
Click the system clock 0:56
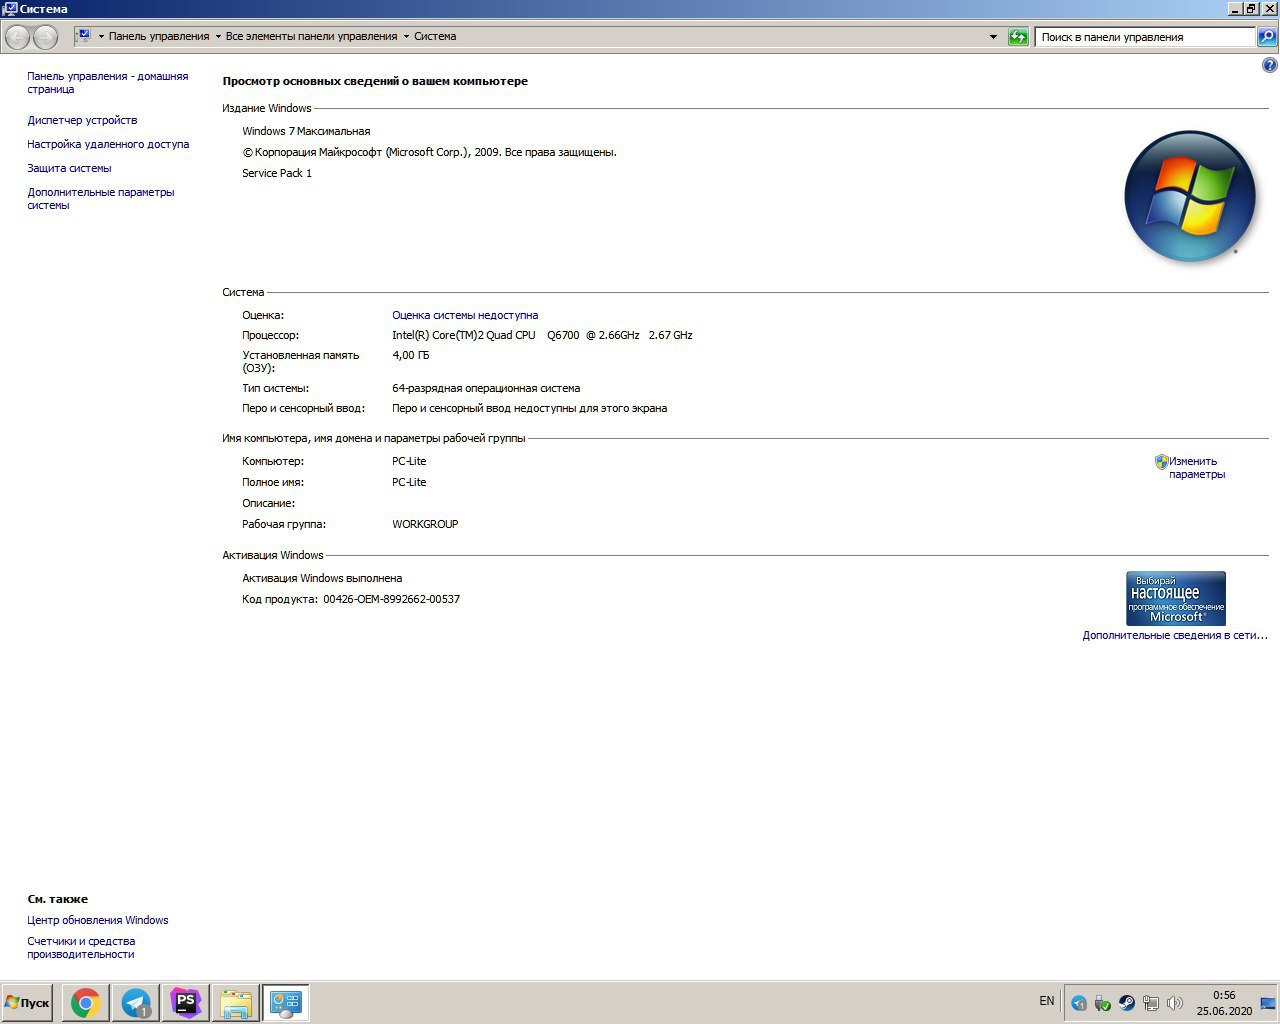(x=1224, y=996)
